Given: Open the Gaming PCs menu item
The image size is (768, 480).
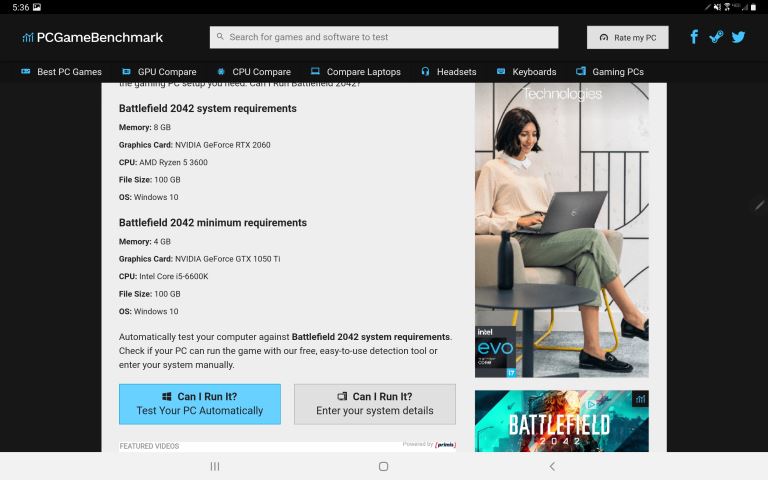Looking at the screenshot, I should point(618,72).
